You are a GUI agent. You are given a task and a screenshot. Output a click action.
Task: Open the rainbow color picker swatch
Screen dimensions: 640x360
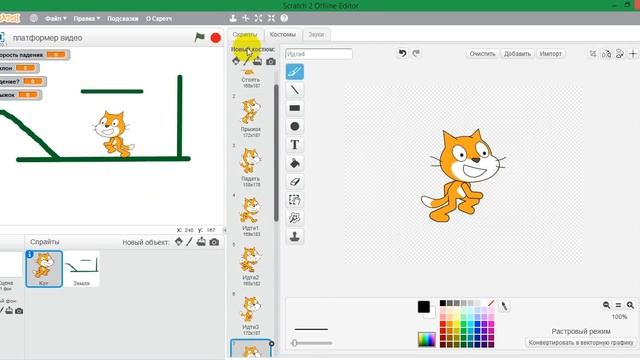coord(427,340)
